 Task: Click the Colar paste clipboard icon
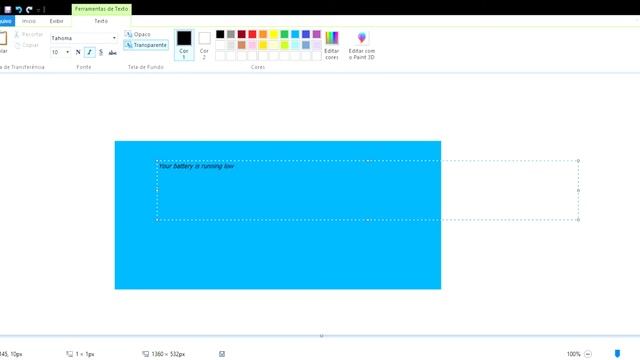pyautogui.click(x=3, y=39)
